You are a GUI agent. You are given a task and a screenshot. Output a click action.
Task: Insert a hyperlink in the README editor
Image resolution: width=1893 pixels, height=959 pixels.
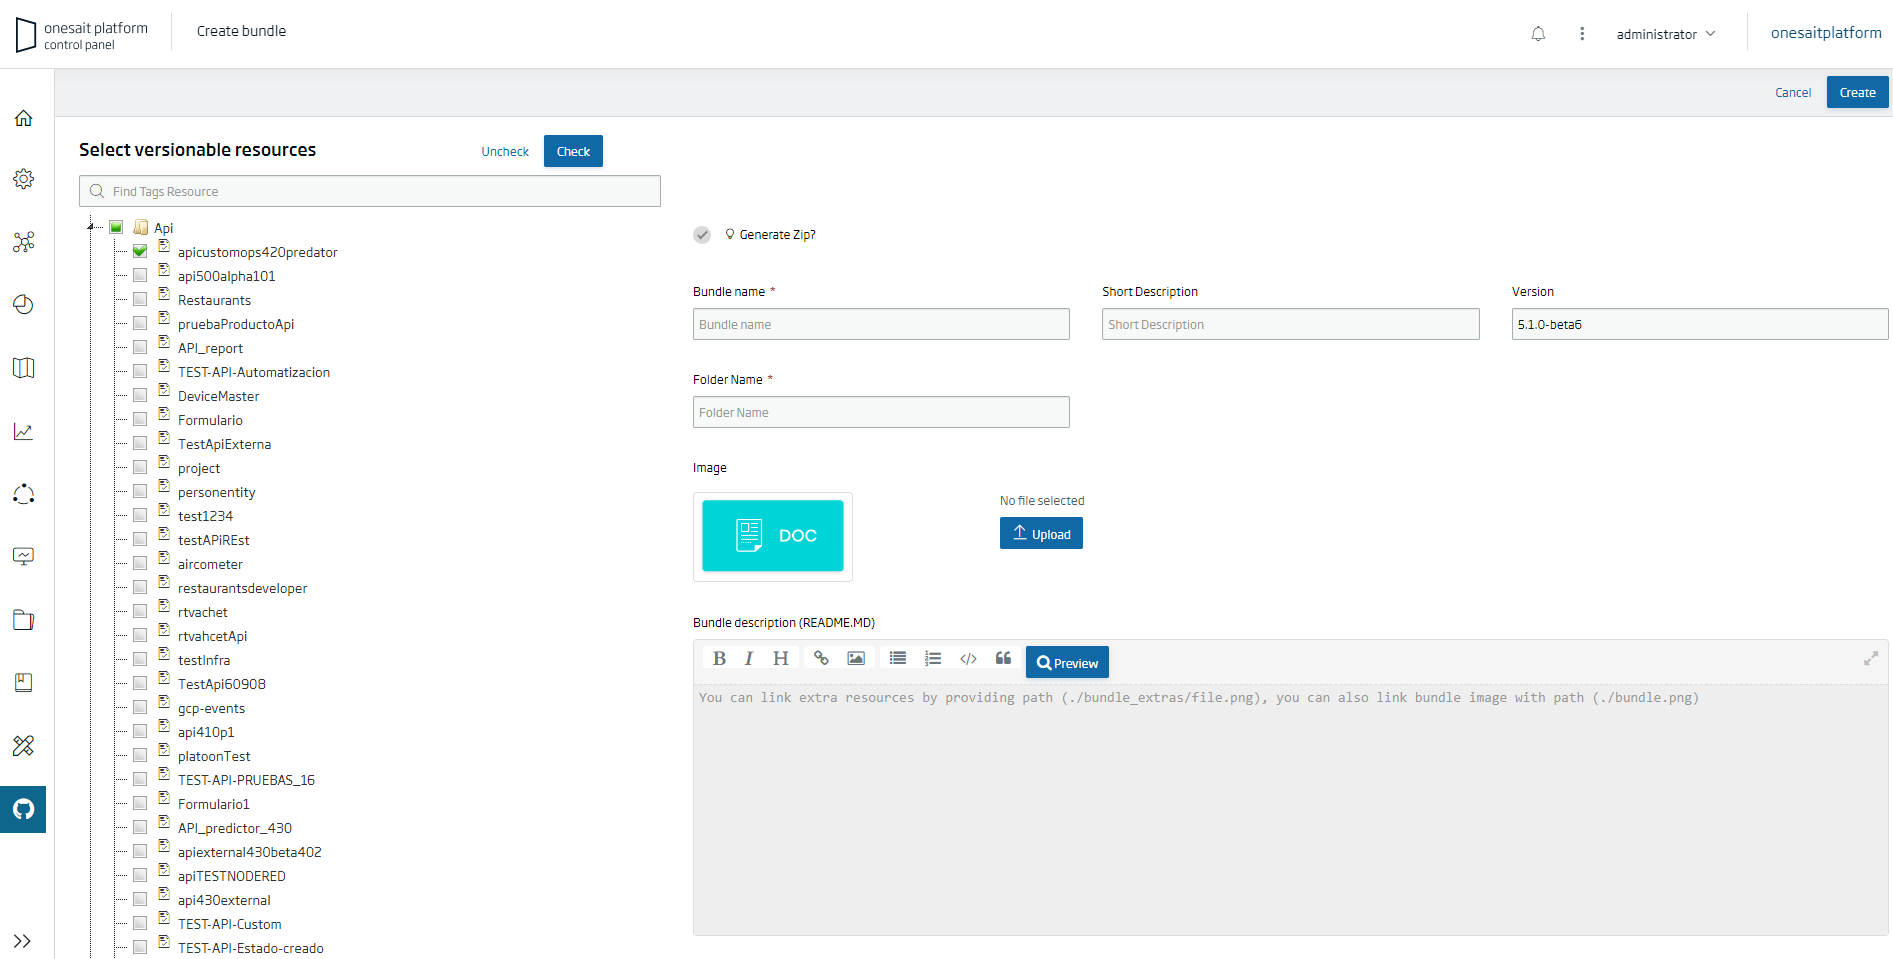821,658
